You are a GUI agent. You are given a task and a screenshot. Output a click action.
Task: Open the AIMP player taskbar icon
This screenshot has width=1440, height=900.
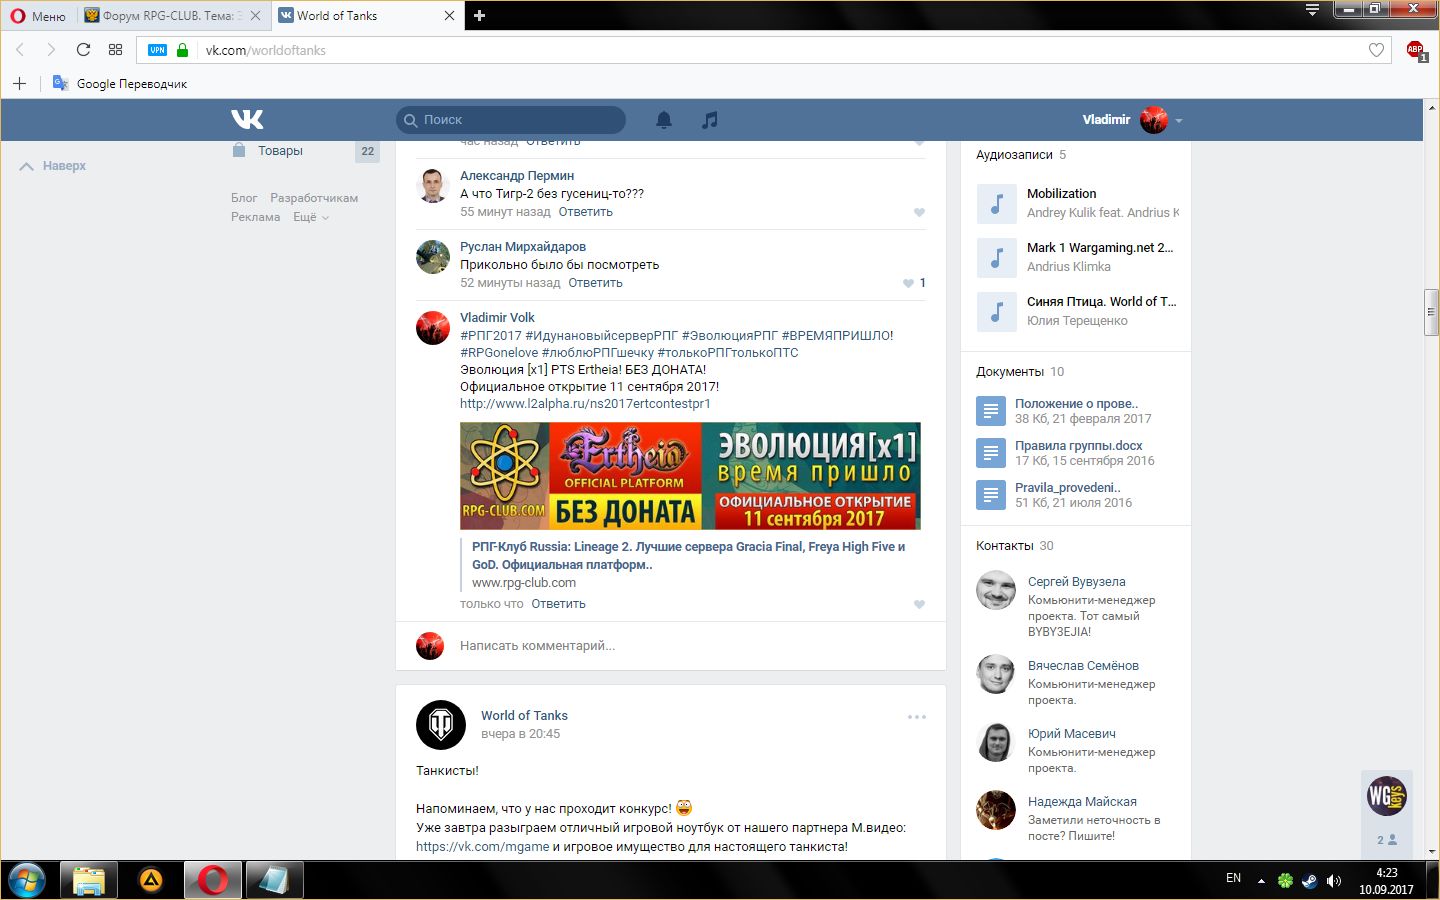click(151, 880)
